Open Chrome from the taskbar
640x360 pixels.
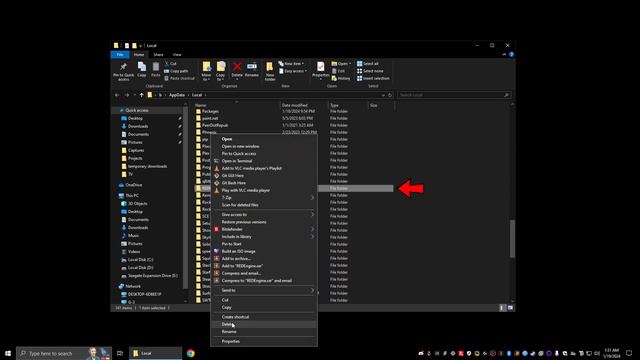point(191,353)
